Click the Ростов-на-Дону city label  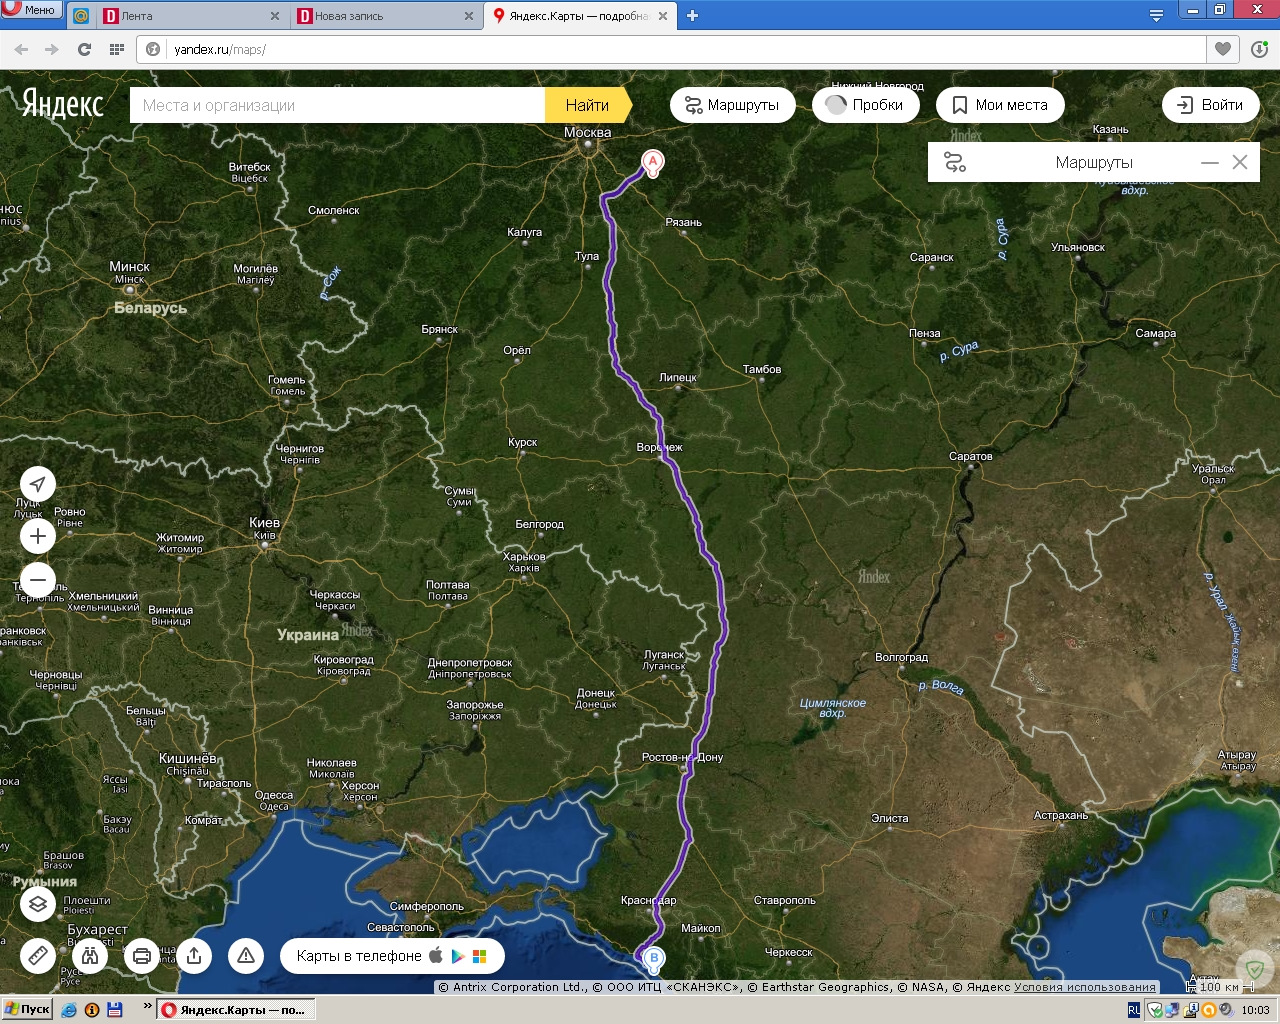pyautogui.click(x=682, y=757)
